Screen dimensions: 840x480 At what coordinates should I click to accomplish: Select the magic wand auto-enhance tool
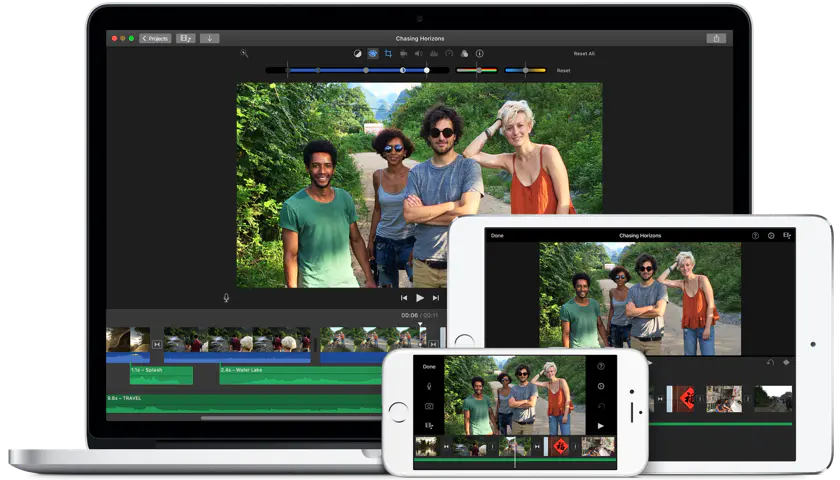[x=244, y=53]
